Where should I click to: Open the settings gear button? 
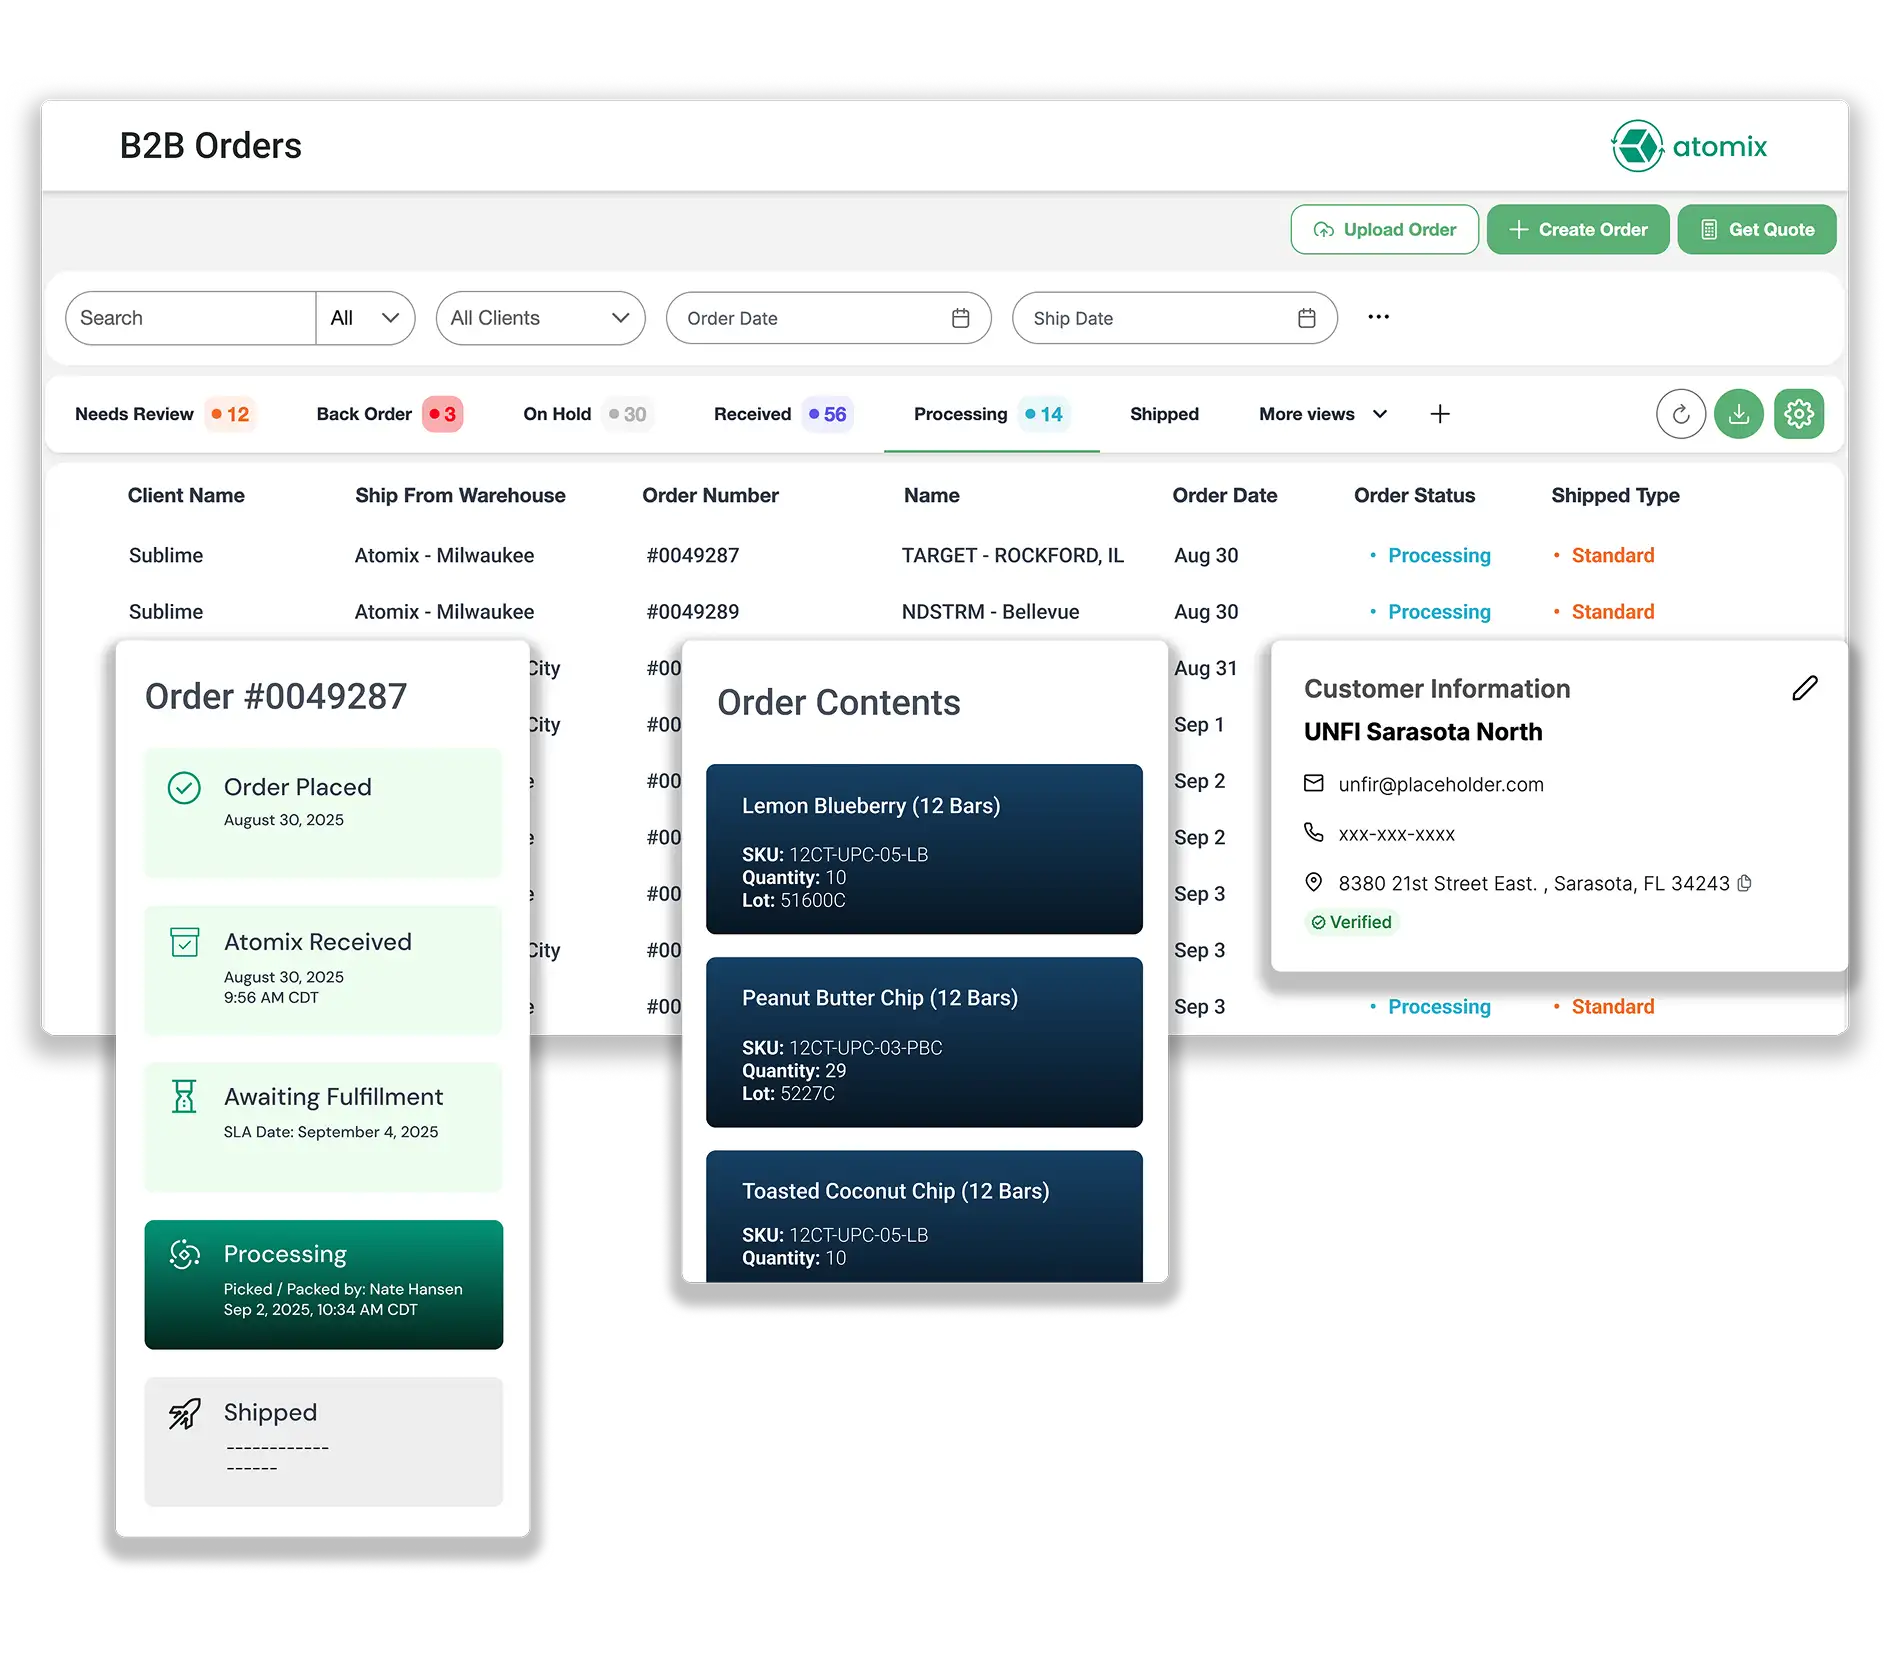[x=1799, y=414]
